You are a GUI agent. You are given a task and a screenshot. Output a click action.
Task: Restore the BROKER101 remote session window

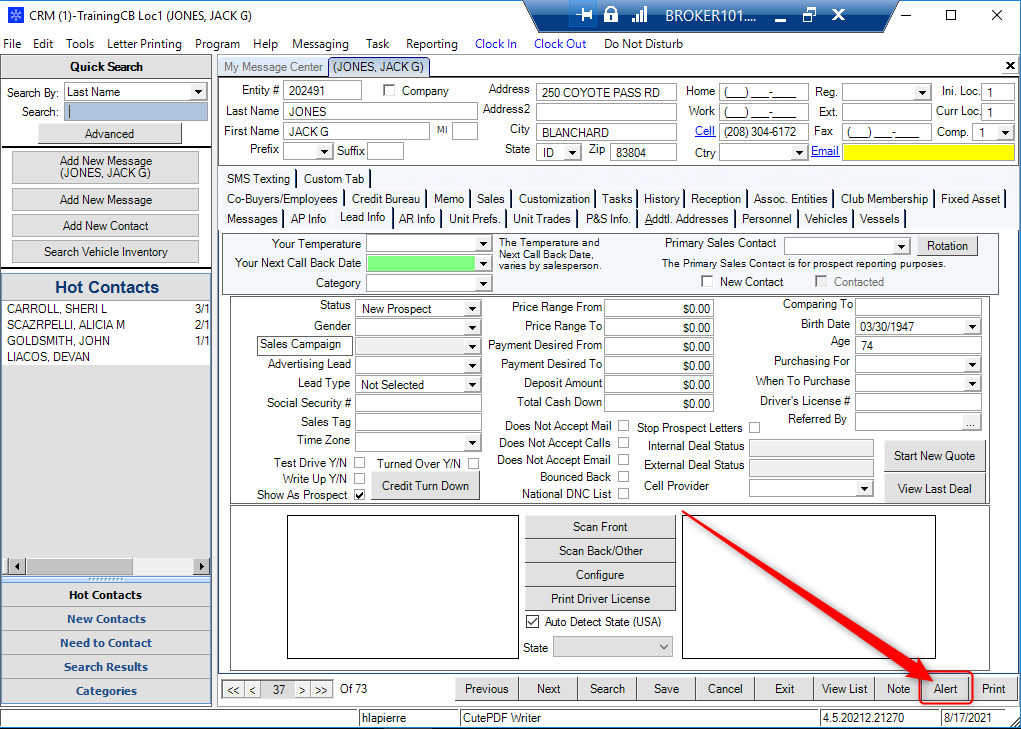(x=810, y=15)
